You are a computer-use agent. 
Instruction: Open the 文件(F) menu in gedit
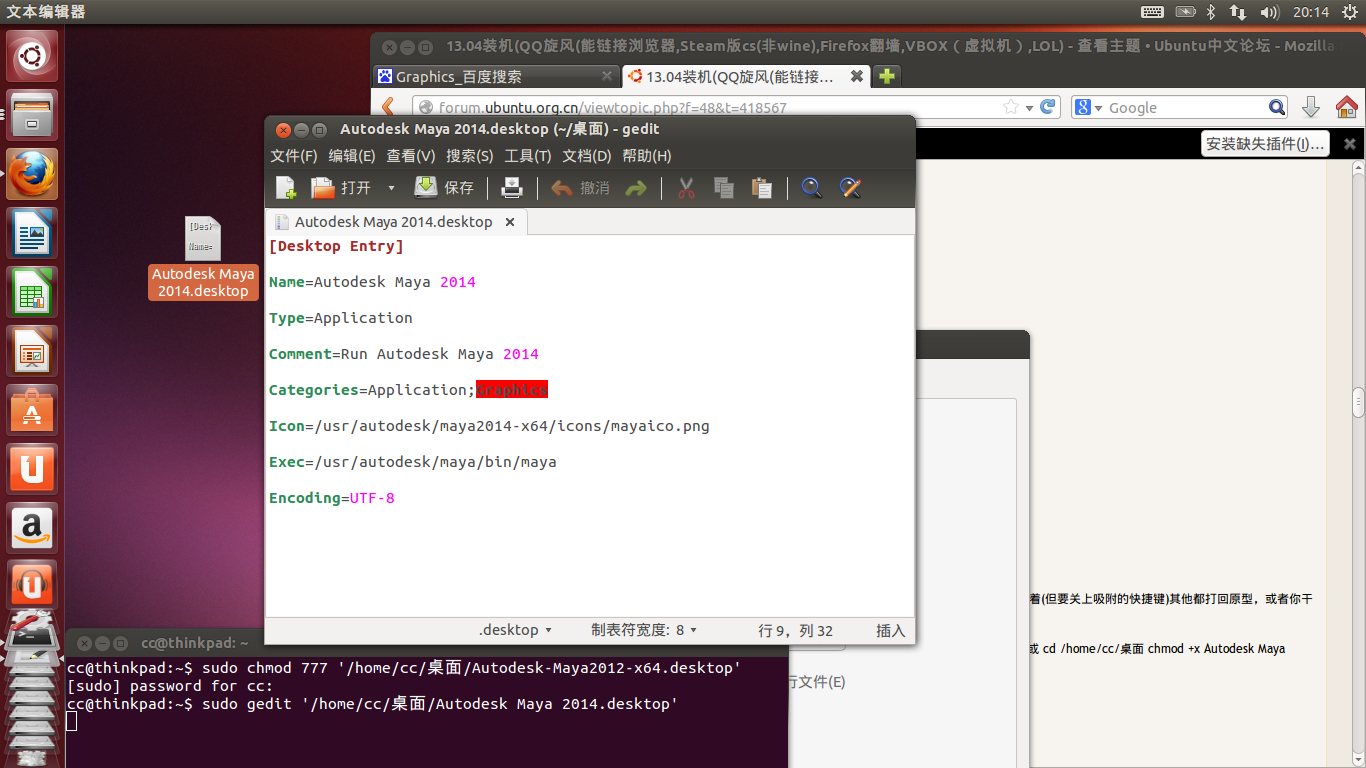tap(294, 156)
